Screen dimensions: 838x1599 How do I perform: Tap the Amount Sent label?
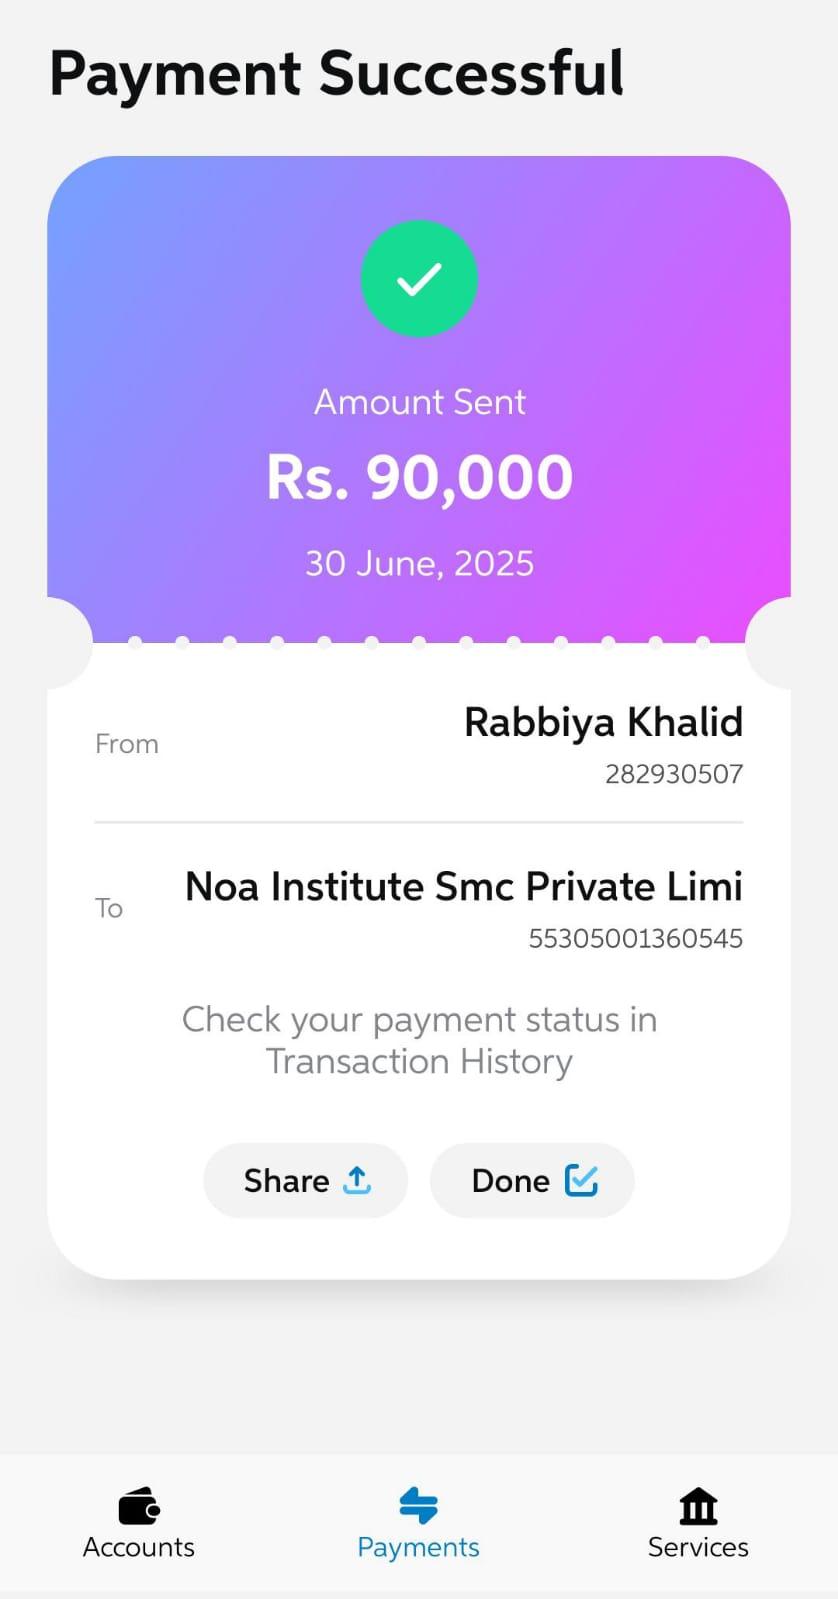click(419, 402)
